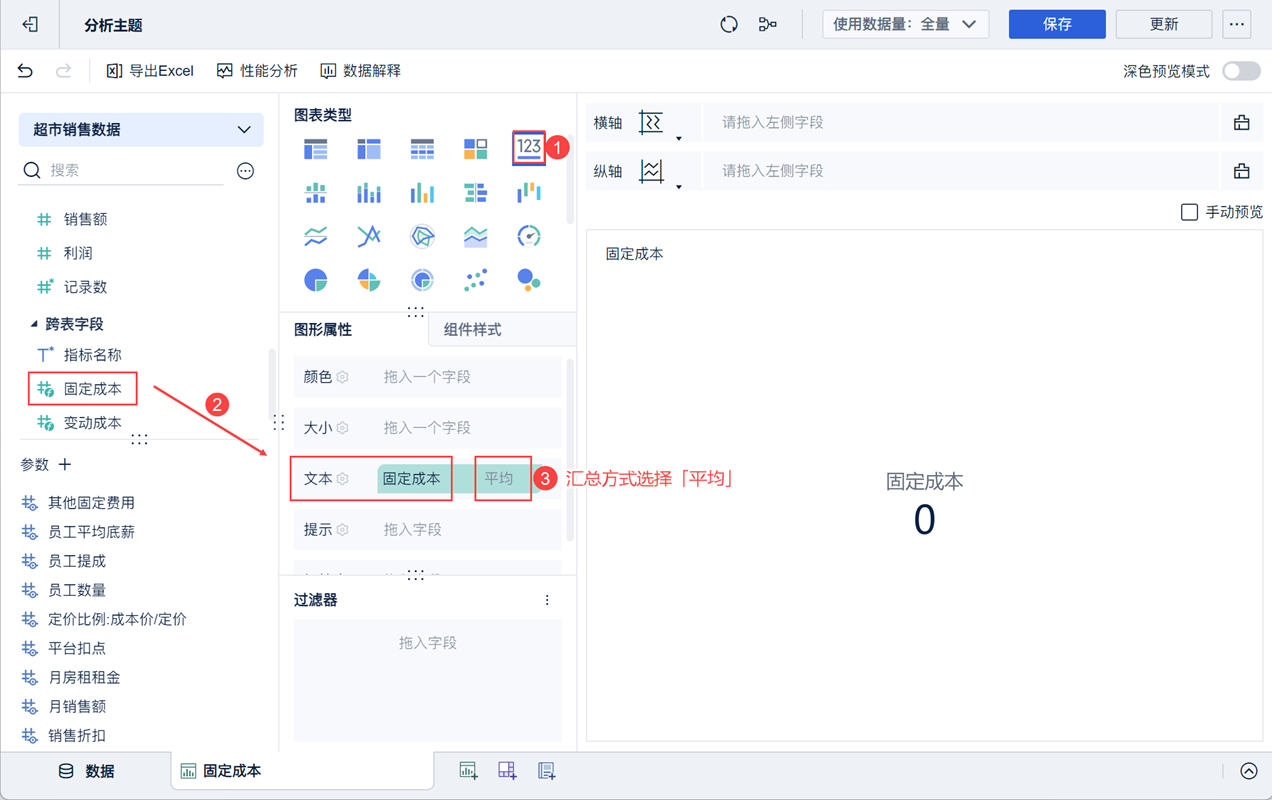Open the 数据 tab at bottom

coord(86,771)
